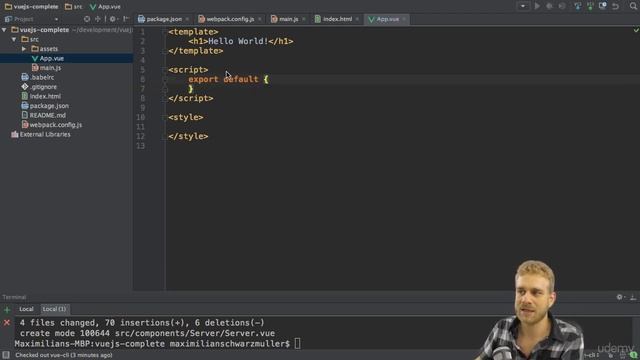Hide the Project tool window icon
This screenshot has height=360, width=640.
point(126,19)
